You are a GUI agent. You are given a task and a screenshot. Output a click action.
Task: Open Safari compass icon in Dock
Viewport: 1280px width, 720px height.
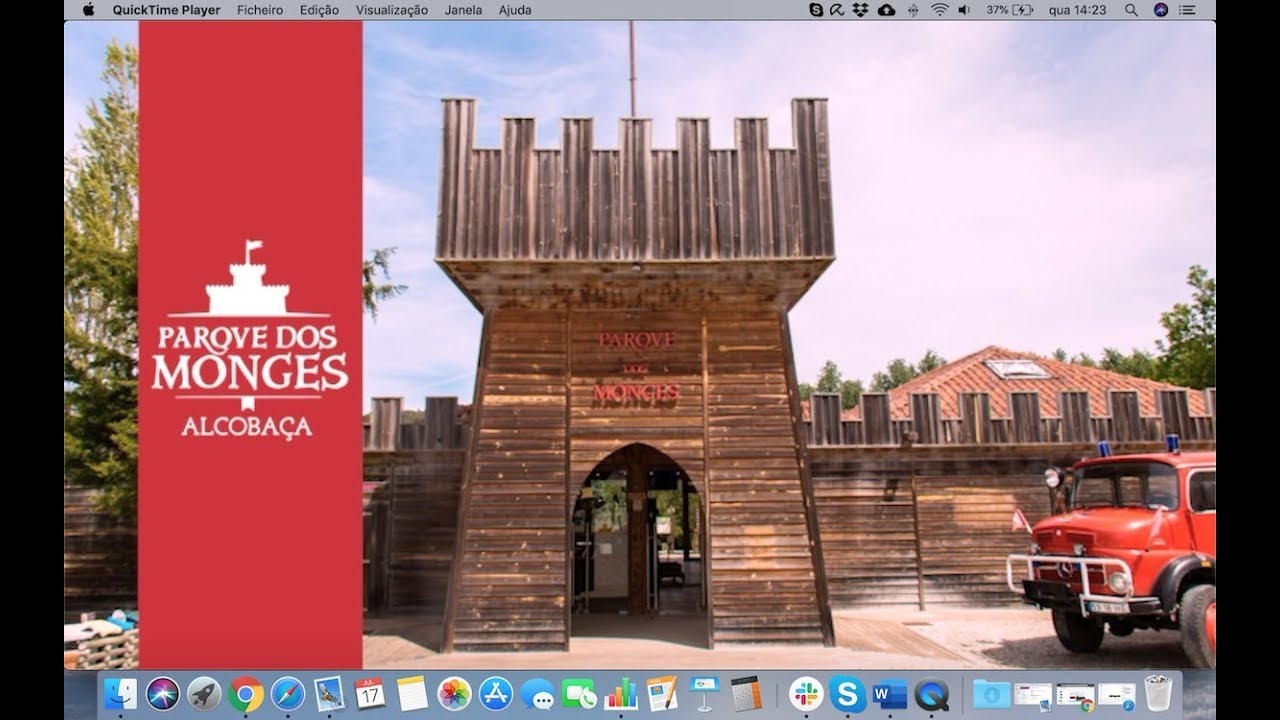click(x=288, y=693)
